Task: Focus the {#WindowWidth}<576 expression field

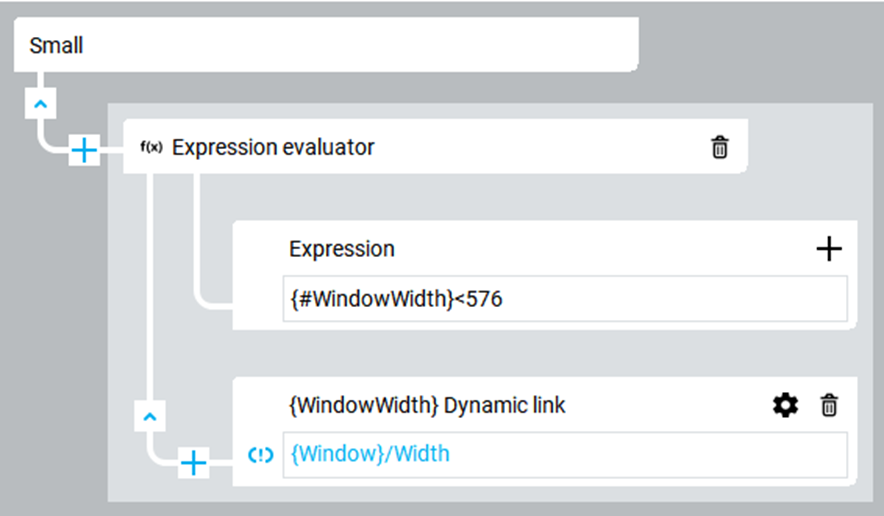Action: pyautogui.click(x=565, y=299)
